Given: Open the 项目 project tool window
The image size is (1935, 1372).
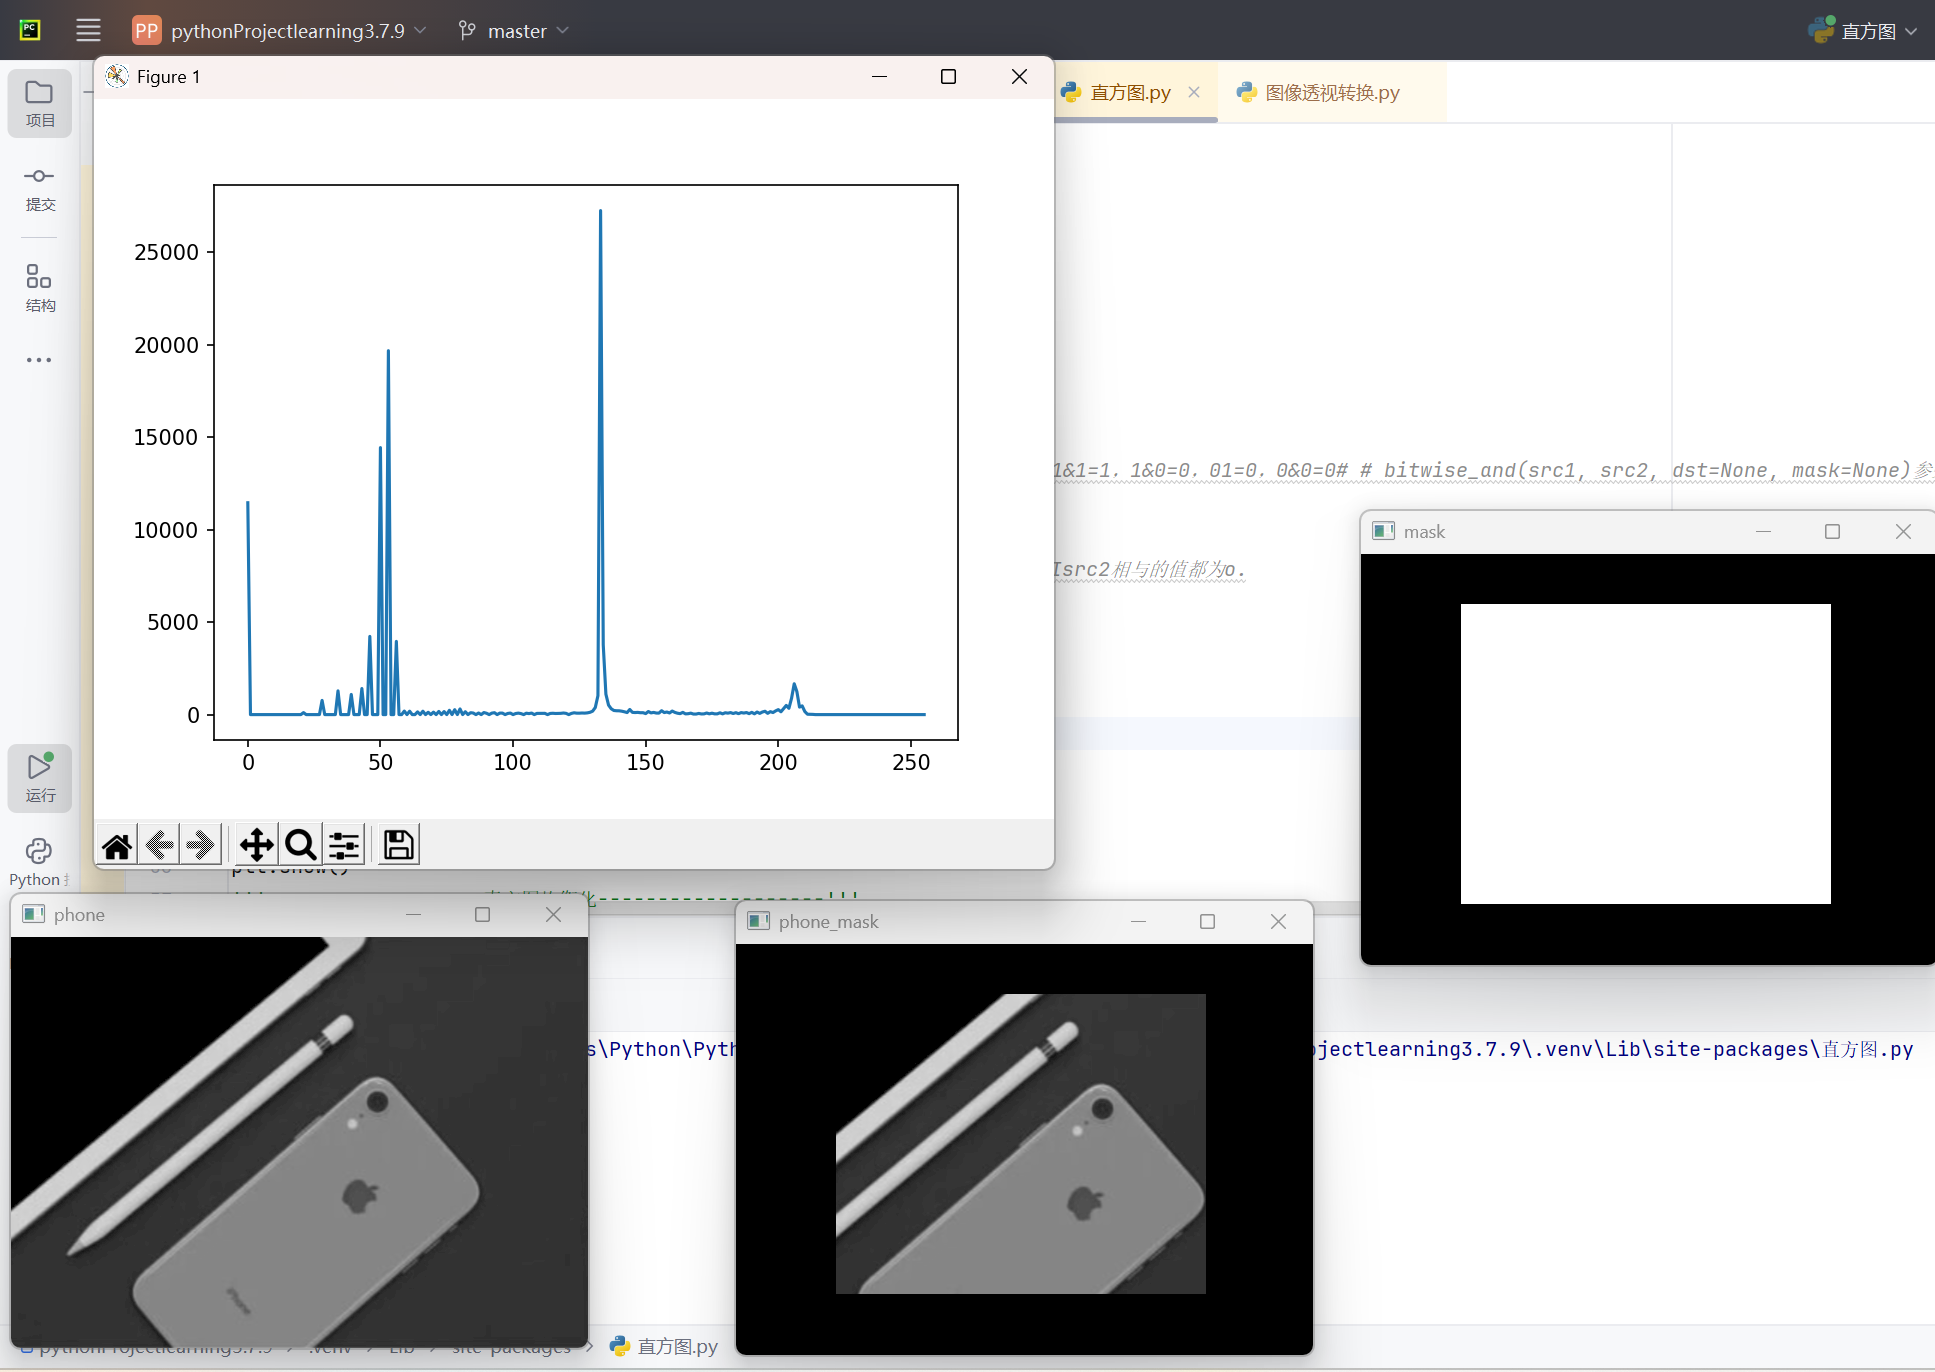Looking at the screenshot, I should (40, 103).
